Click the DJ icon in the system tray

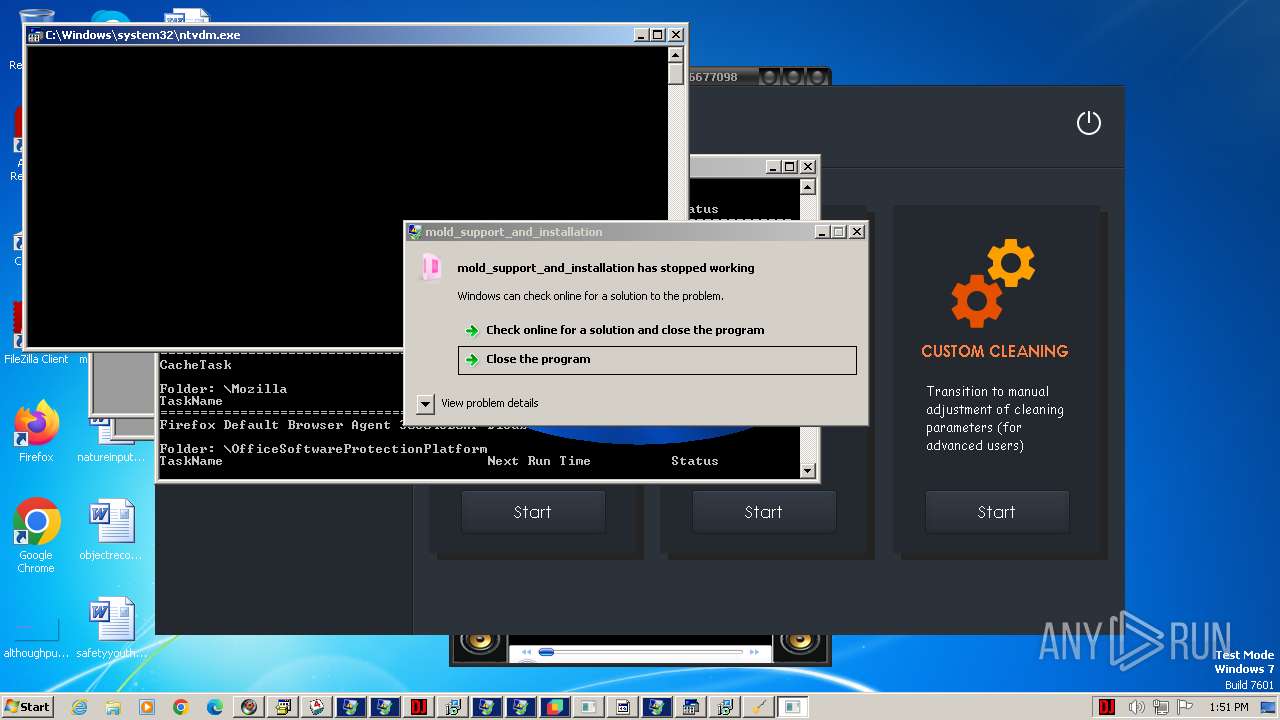(1107, 707)
